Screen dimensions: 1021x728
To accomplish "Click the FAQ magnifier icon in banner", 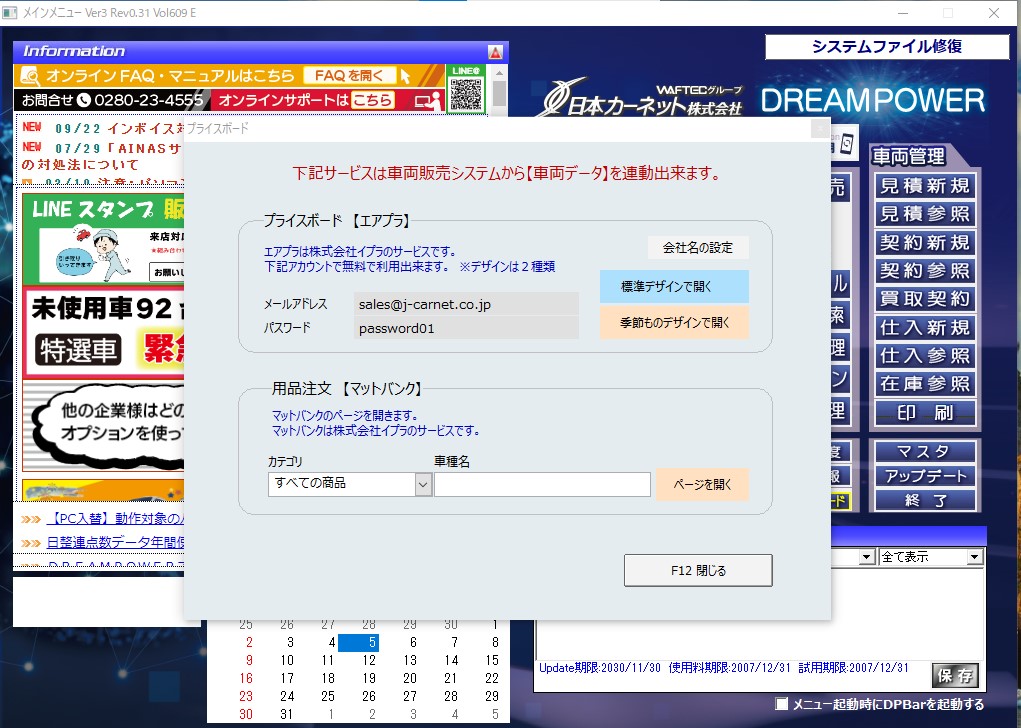I will 29,76.
